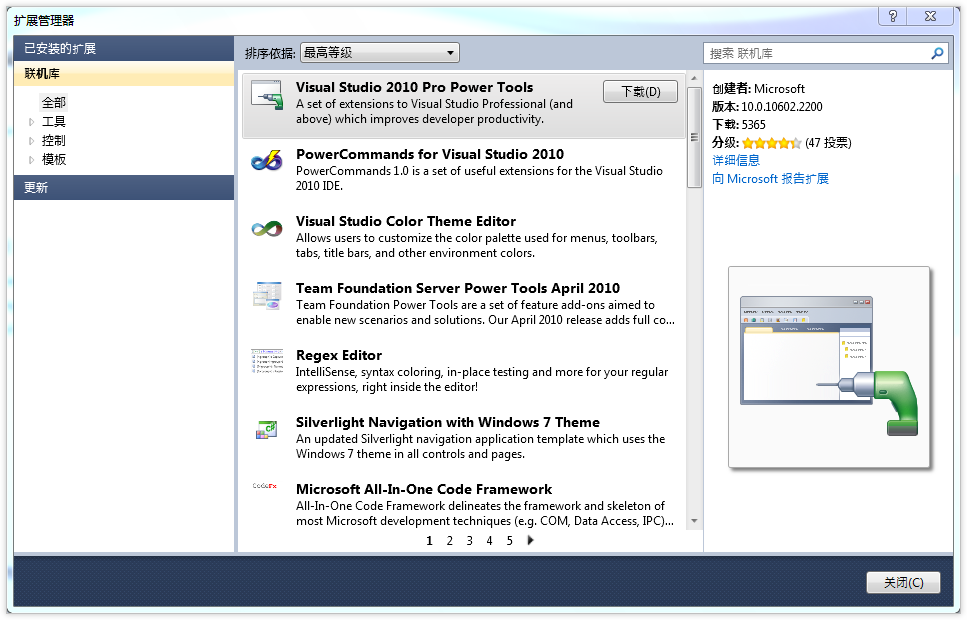Click the (47 投票) votes text
Image resolution: width=967 pixels, height=620 pixels.
point(828,143)
